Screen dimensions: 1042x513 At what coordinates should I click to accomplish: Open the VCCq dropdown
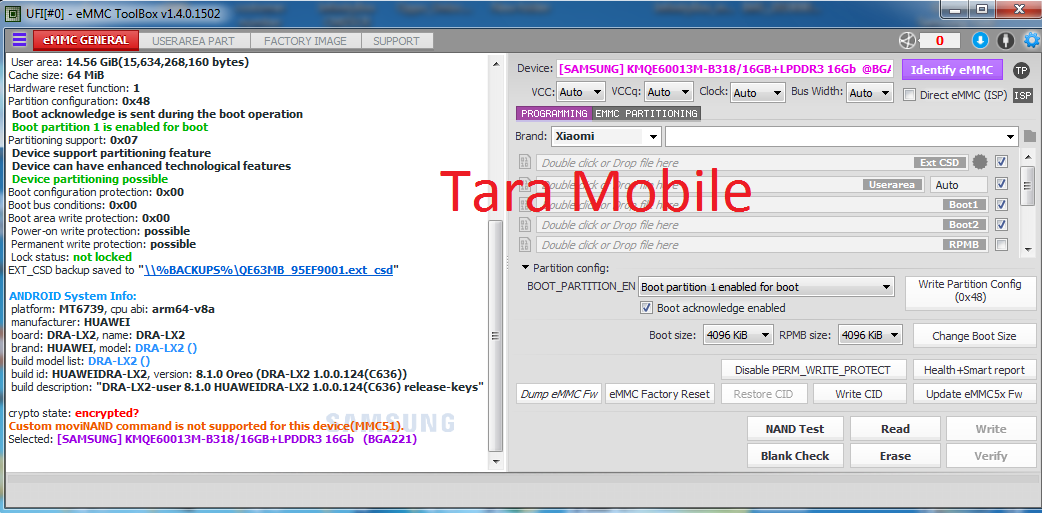tap(669, 92)
